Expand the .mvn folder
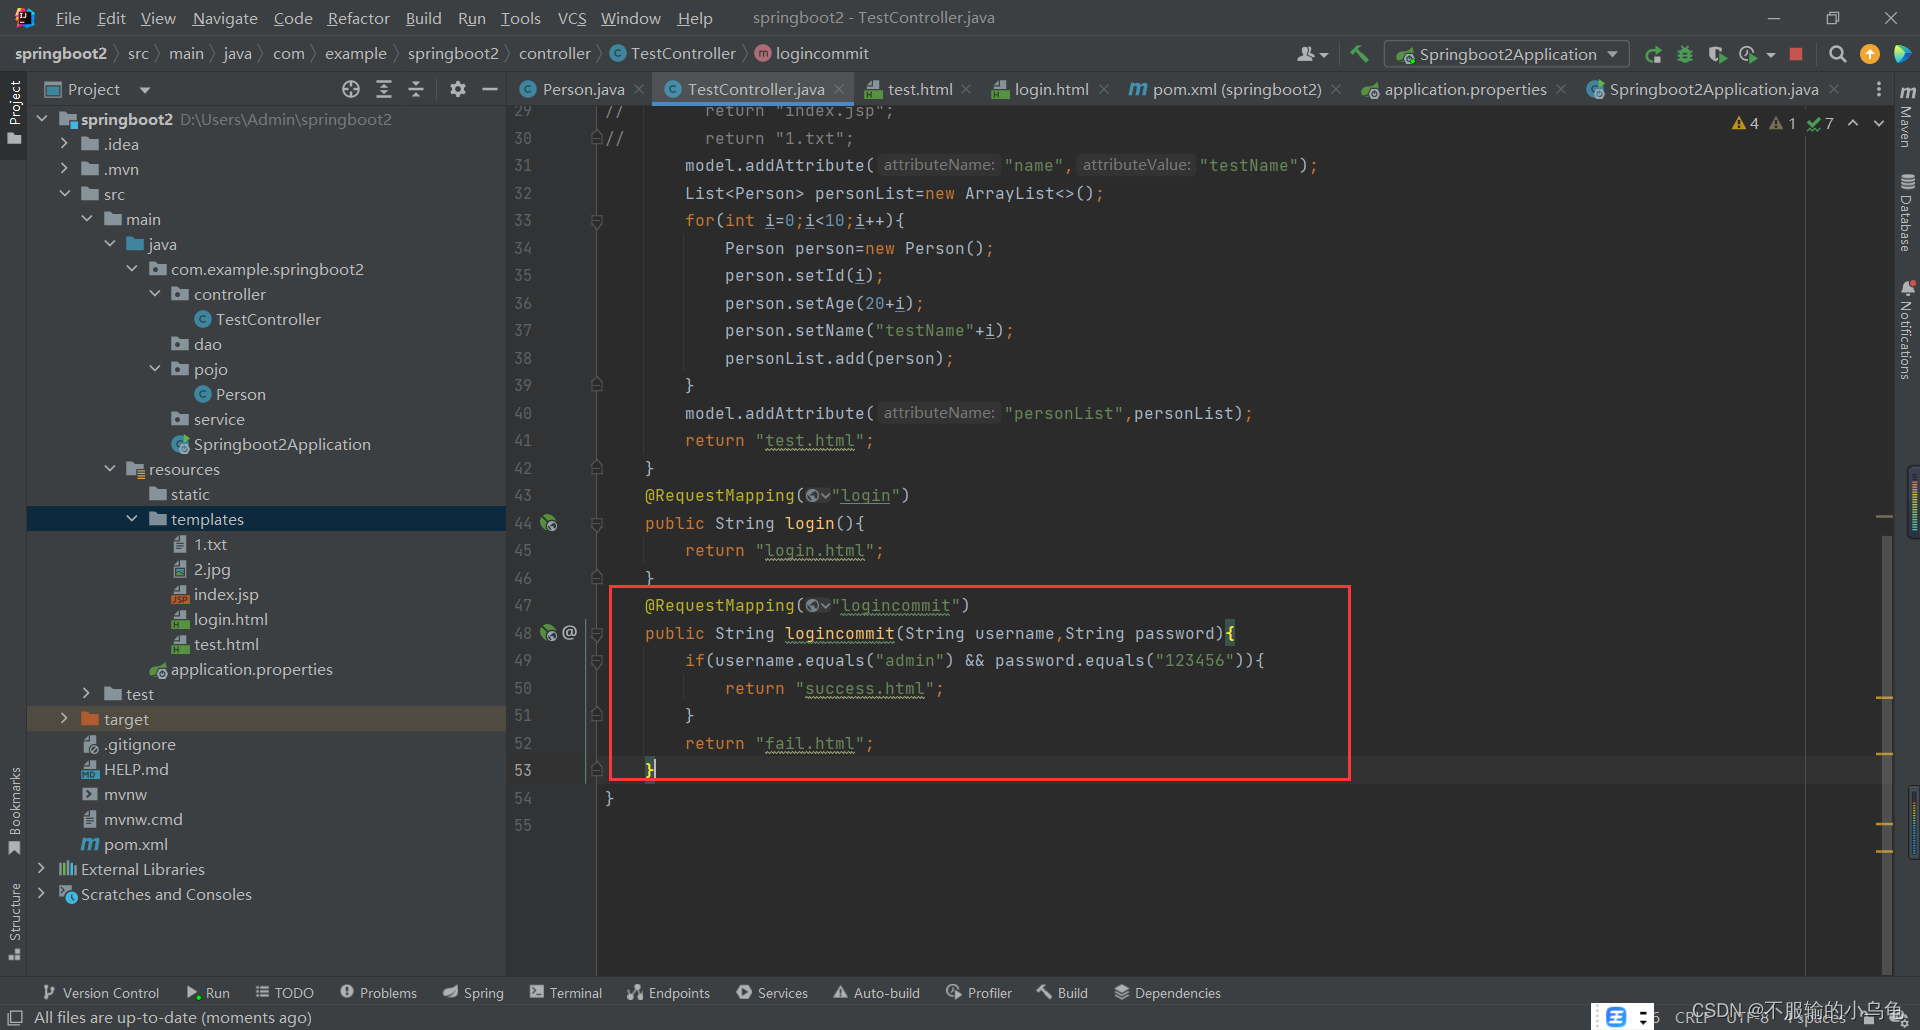 coord(64,169)
